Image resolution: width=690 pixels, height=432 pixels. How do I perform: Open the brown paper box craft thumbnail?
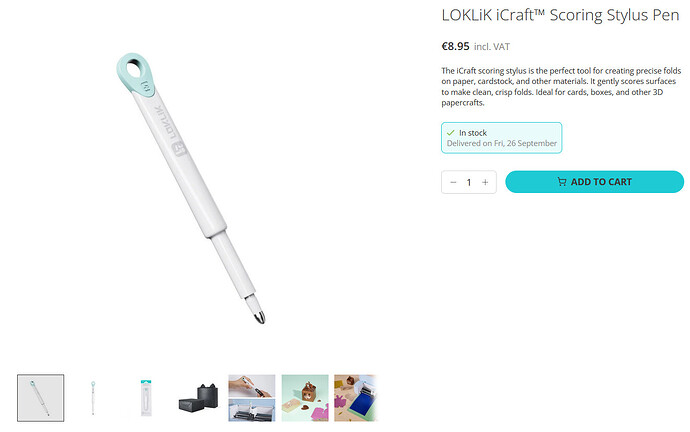[x=305, y=398]
